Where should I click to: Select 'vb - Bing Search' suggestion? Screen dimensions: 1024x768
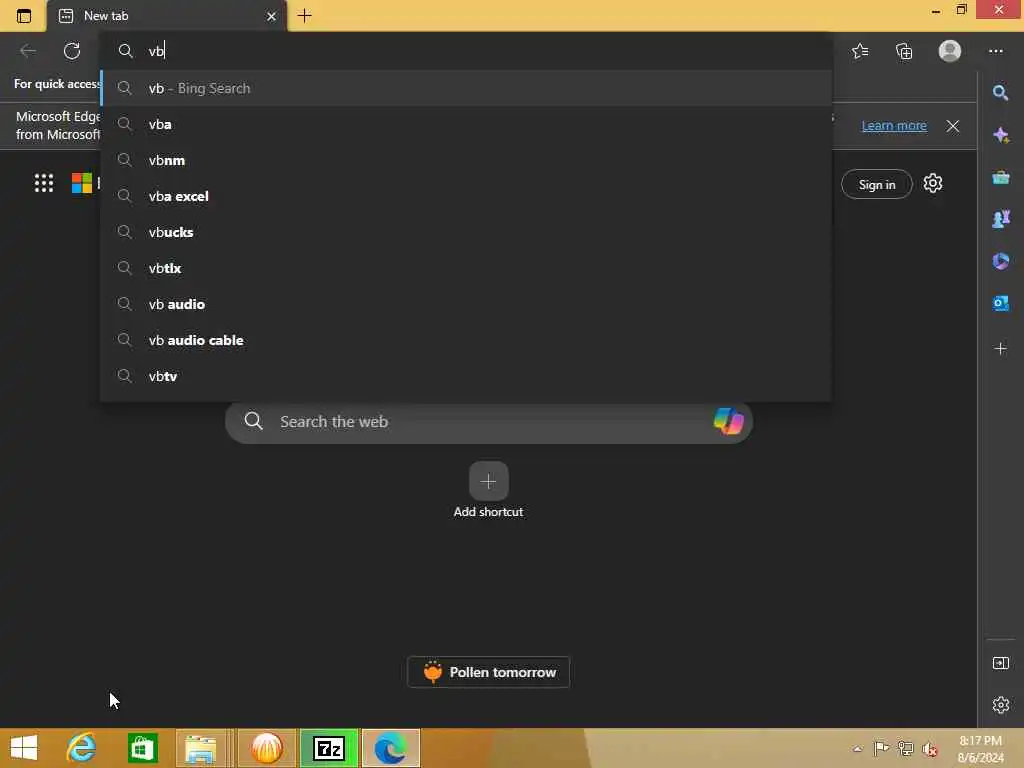pyautogui.click(x=466, y=88)
